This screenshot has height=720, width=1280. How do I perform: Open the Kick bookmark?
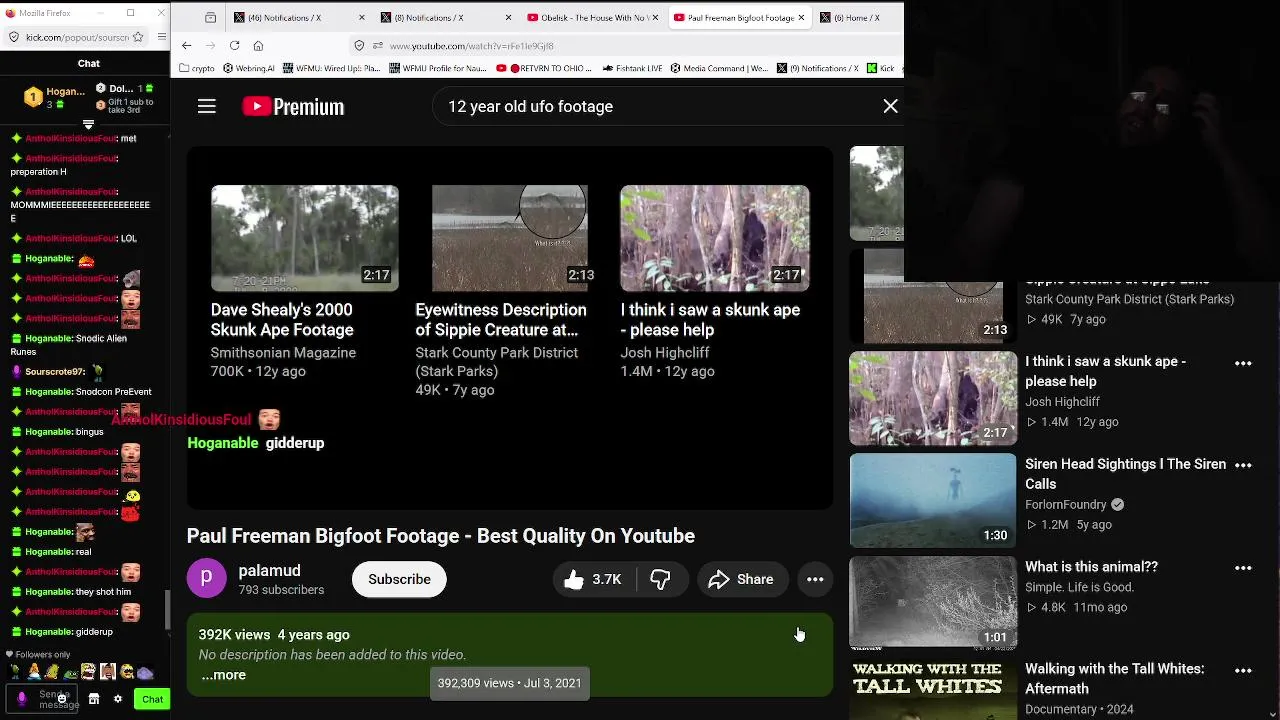click(x=883, y=68)
